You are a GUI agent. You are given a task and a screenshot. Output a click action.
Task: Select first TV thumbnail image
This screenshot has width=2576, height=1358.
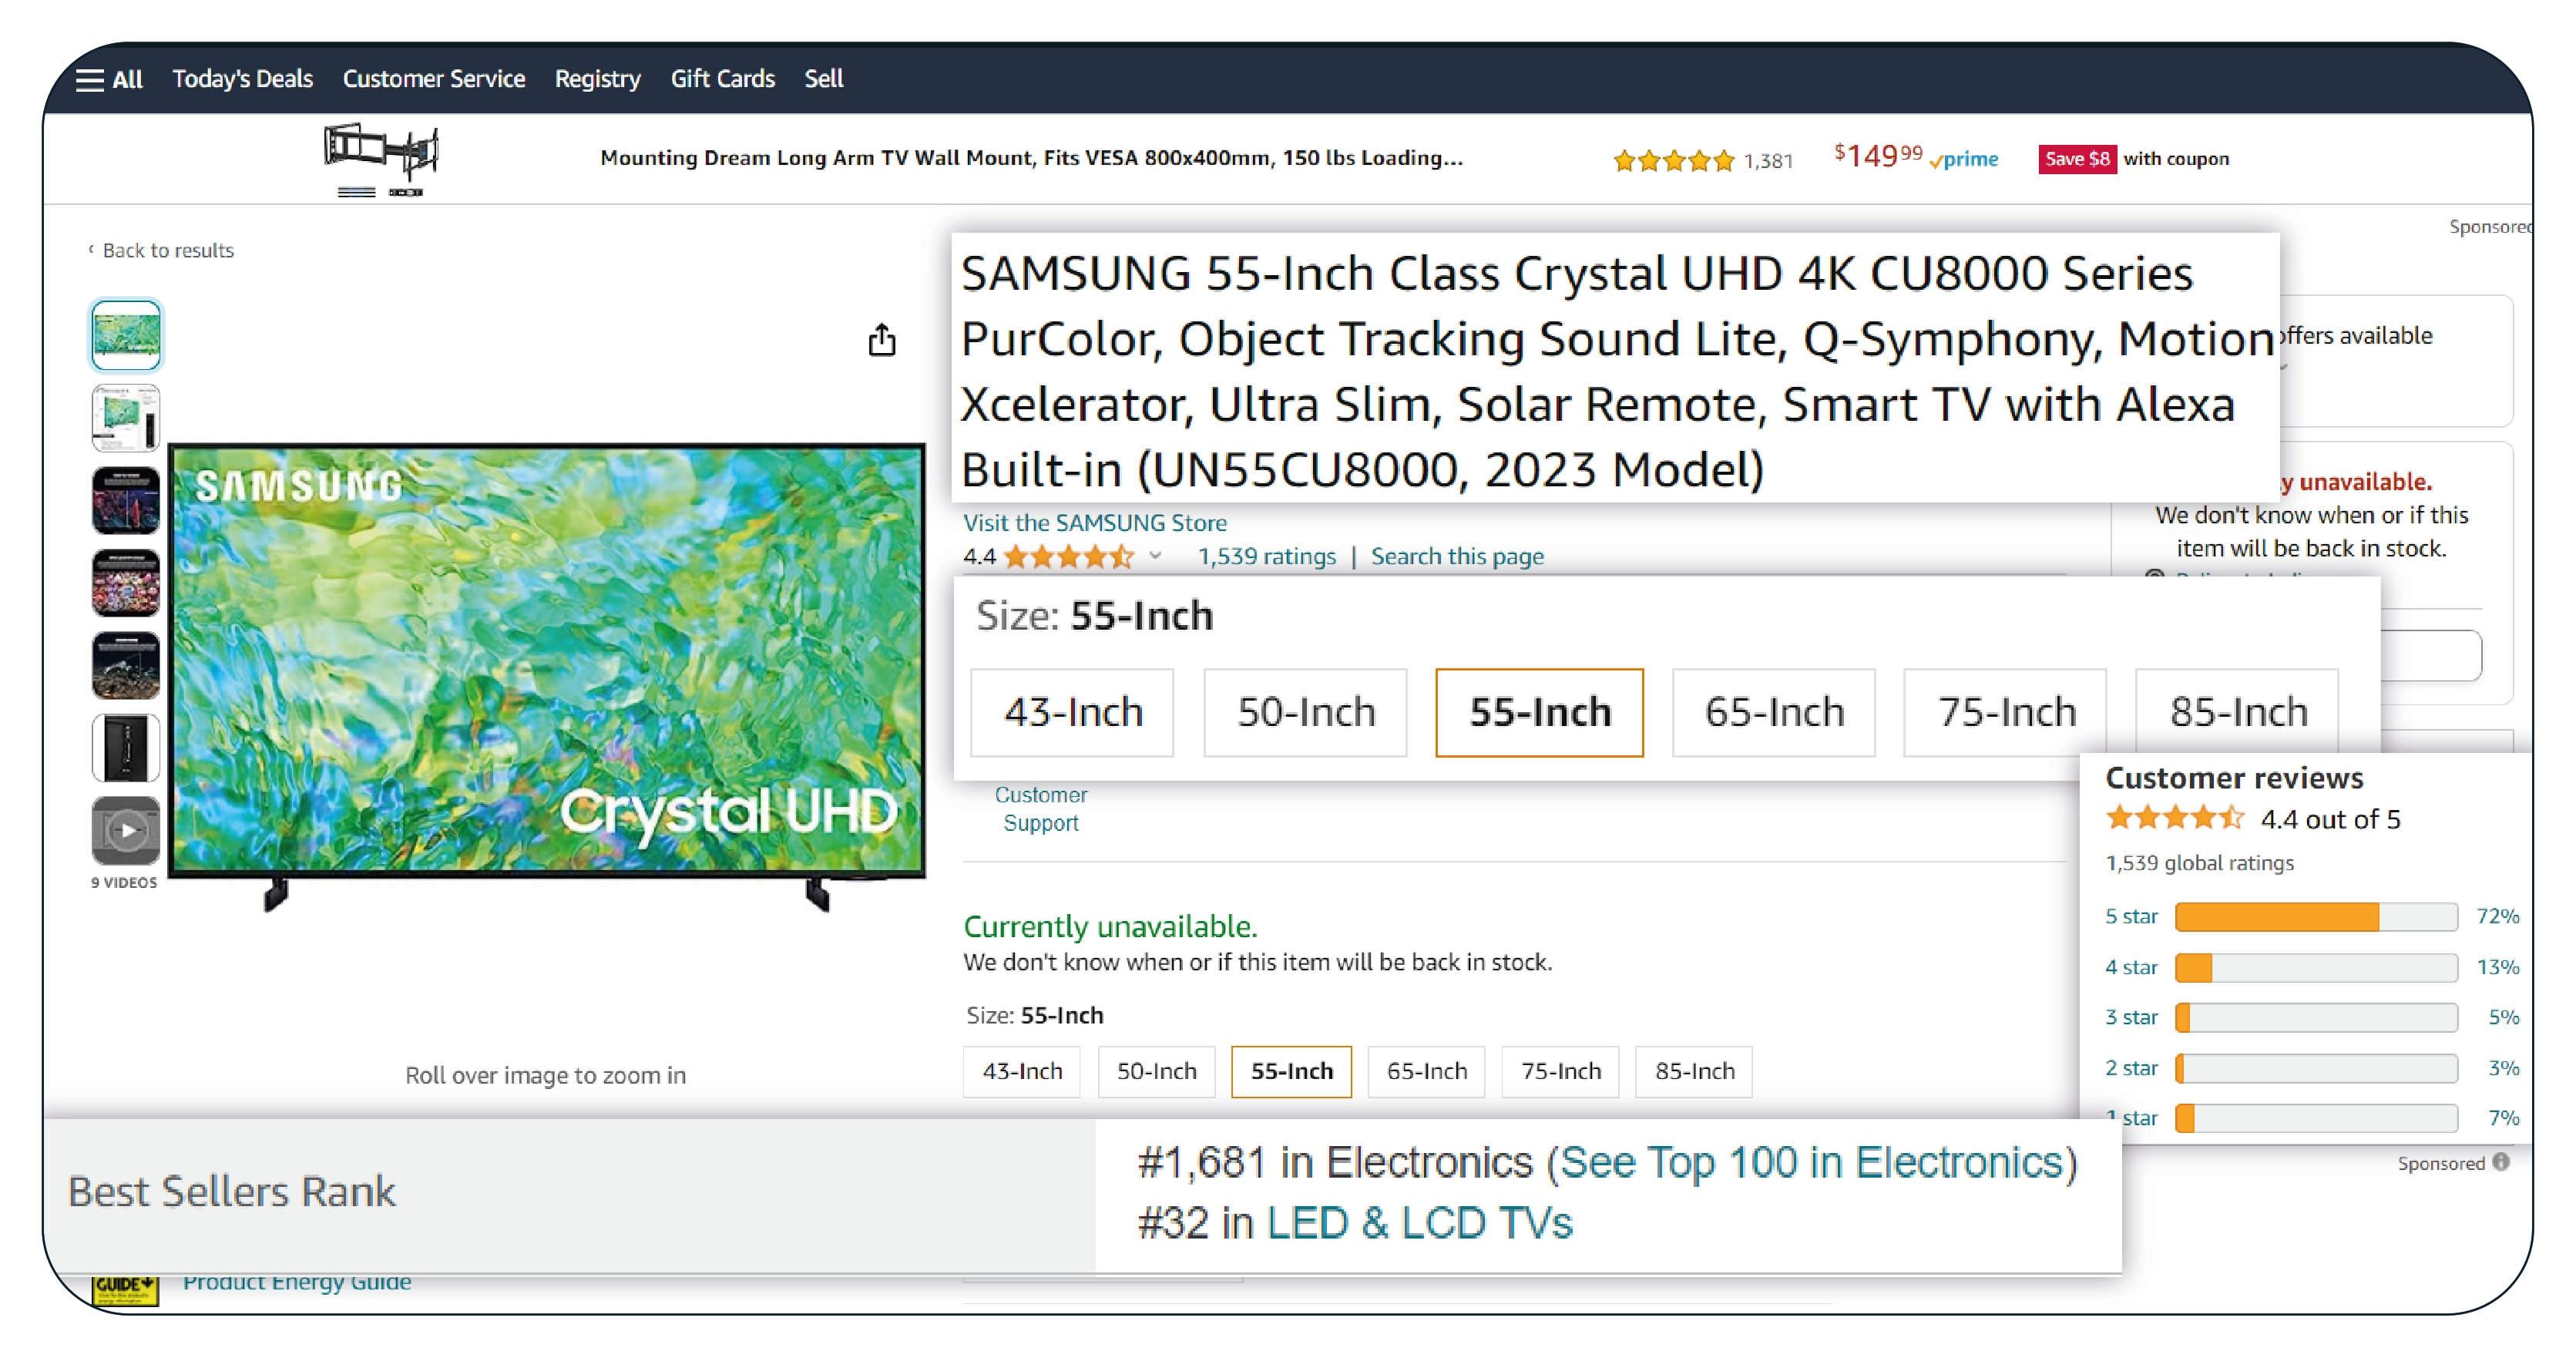(x=126, y=335)
